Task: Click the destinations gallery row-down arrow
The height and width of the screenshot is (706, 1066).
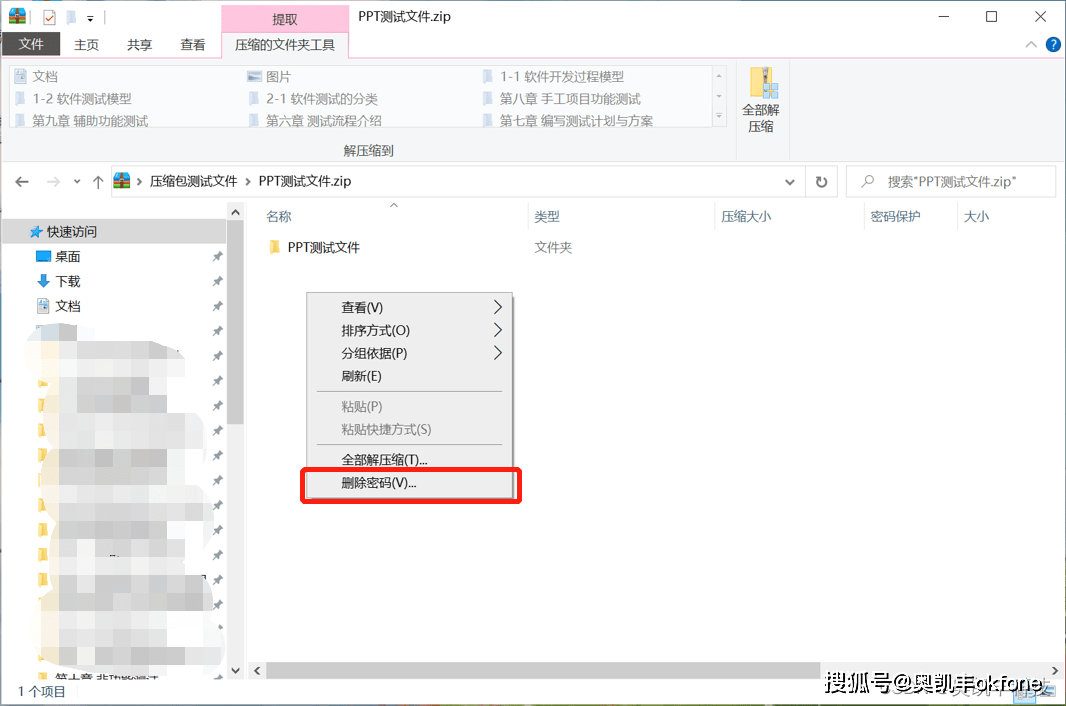Action: (719, 97)
